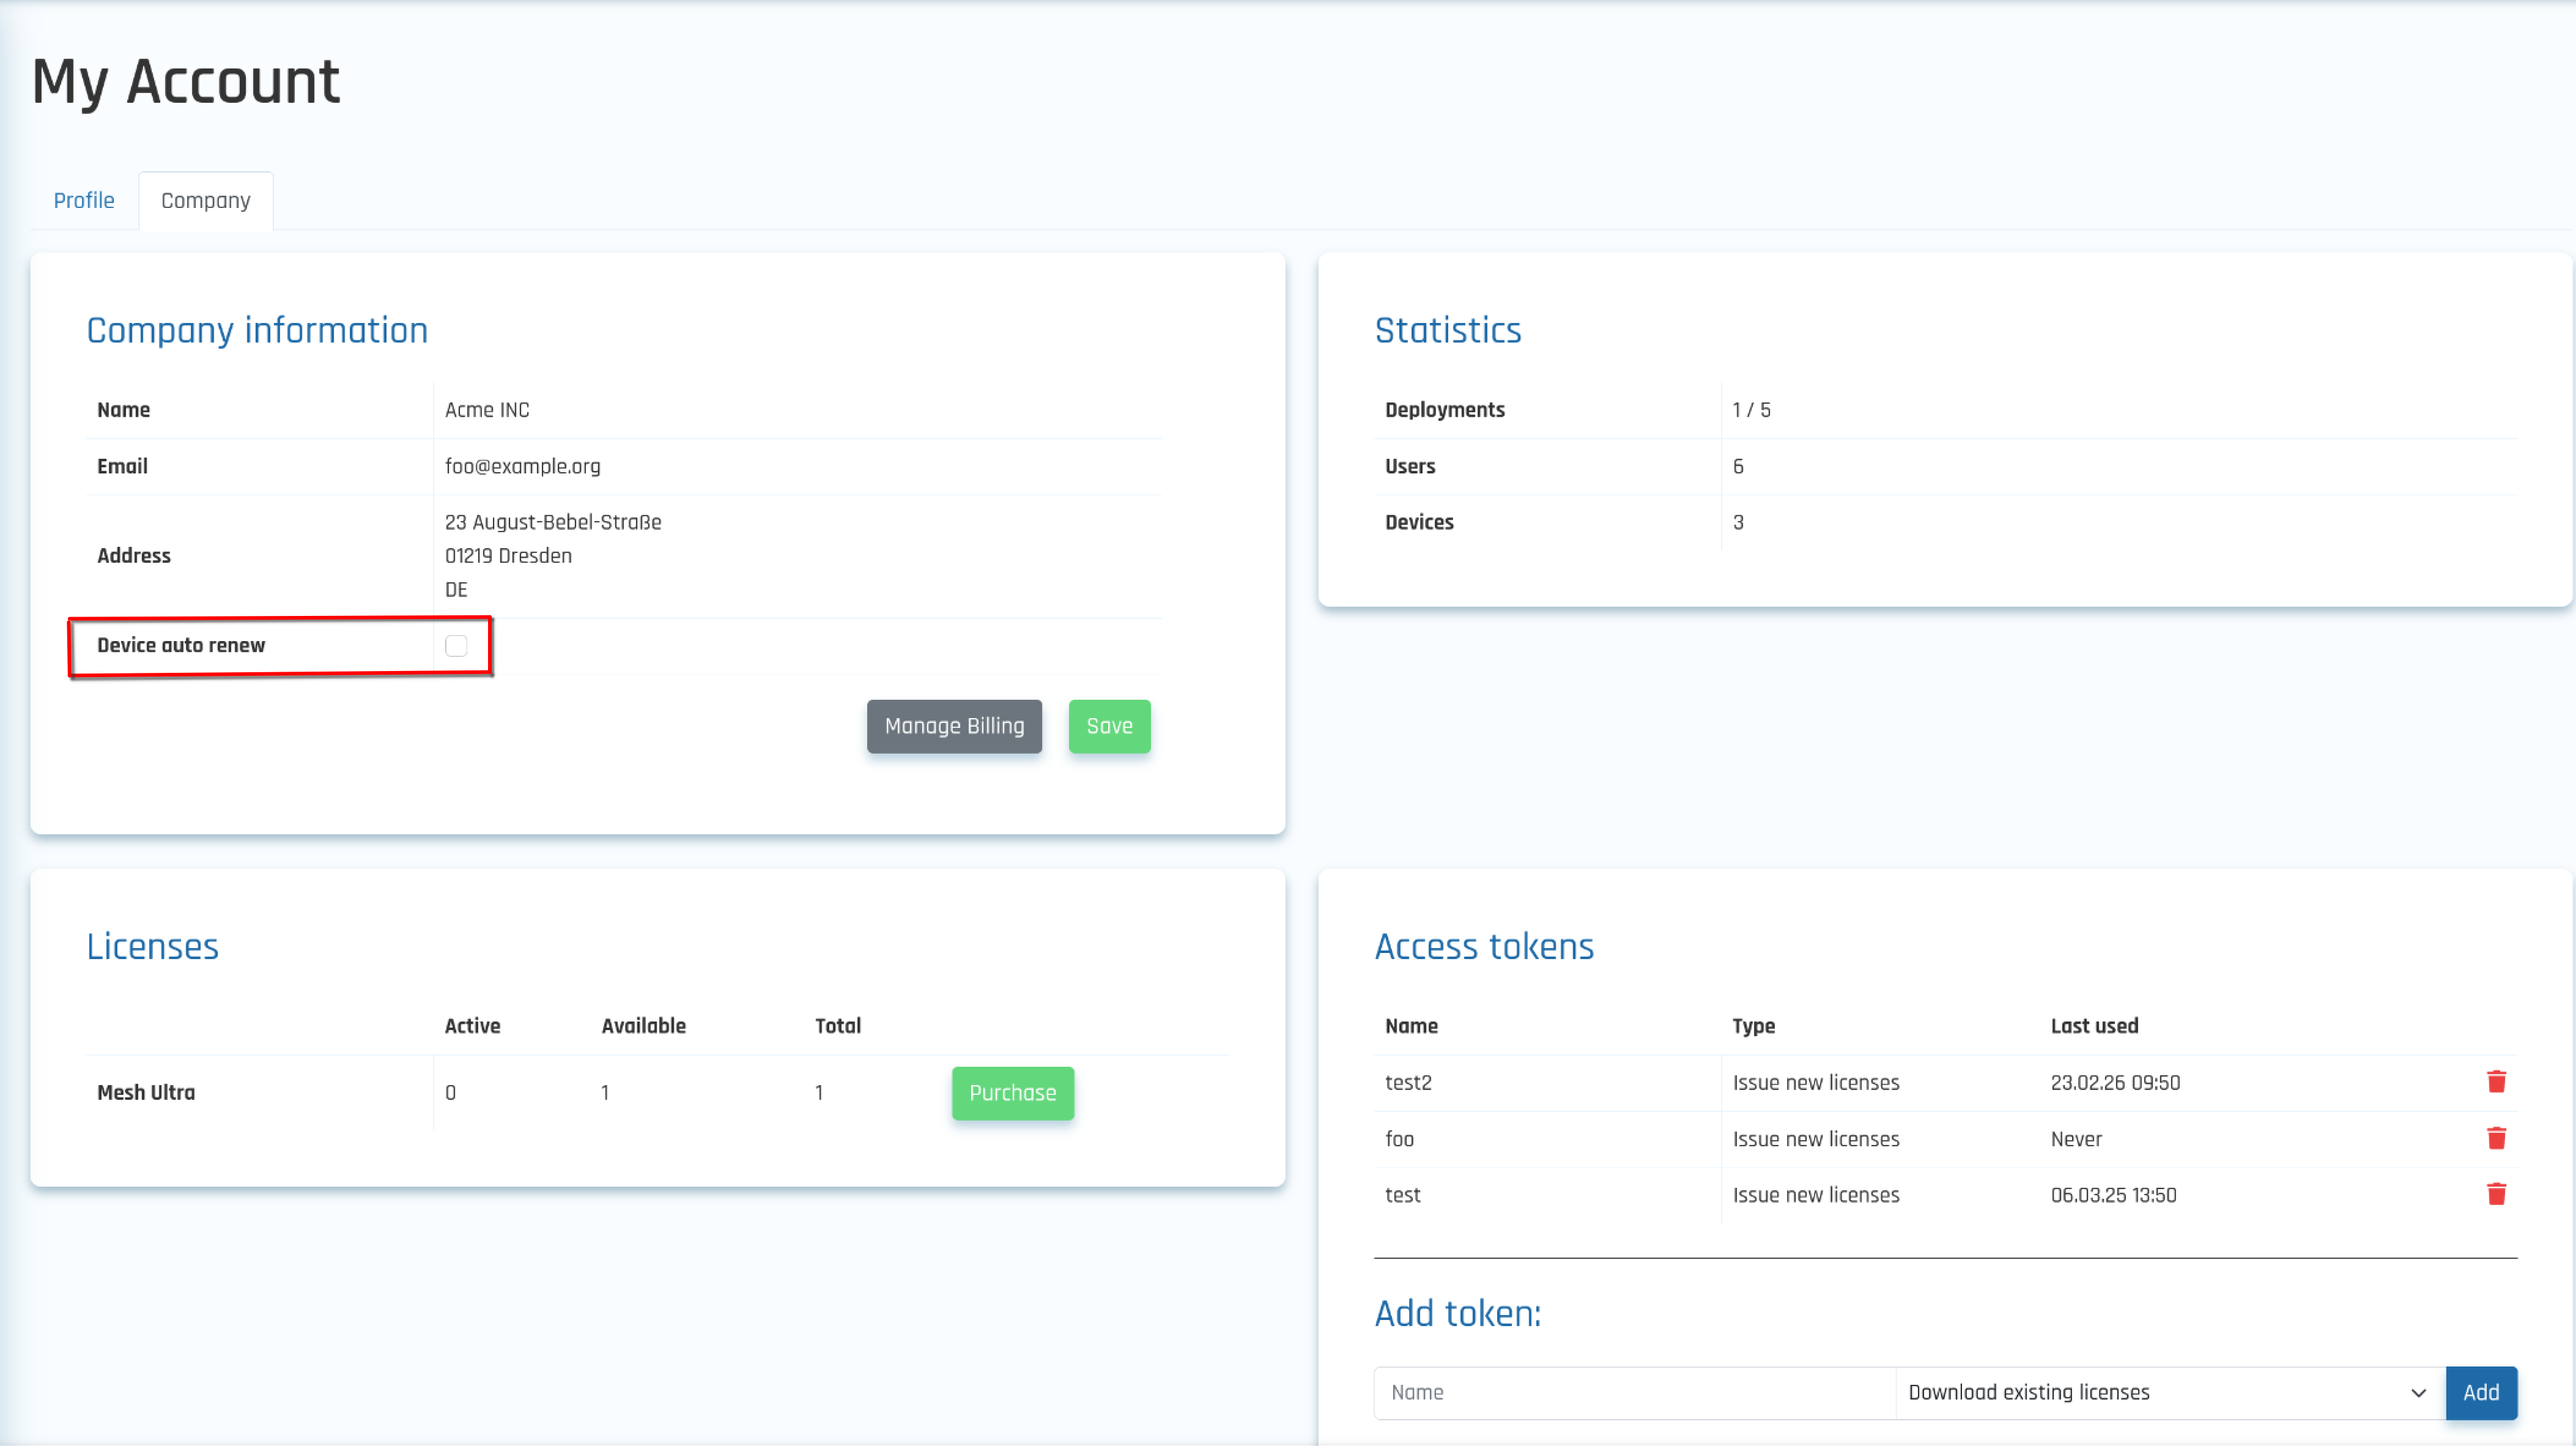This screenshot has height=1446, width=2576.
Task: Select the Company tab
Action: (206, 200)
